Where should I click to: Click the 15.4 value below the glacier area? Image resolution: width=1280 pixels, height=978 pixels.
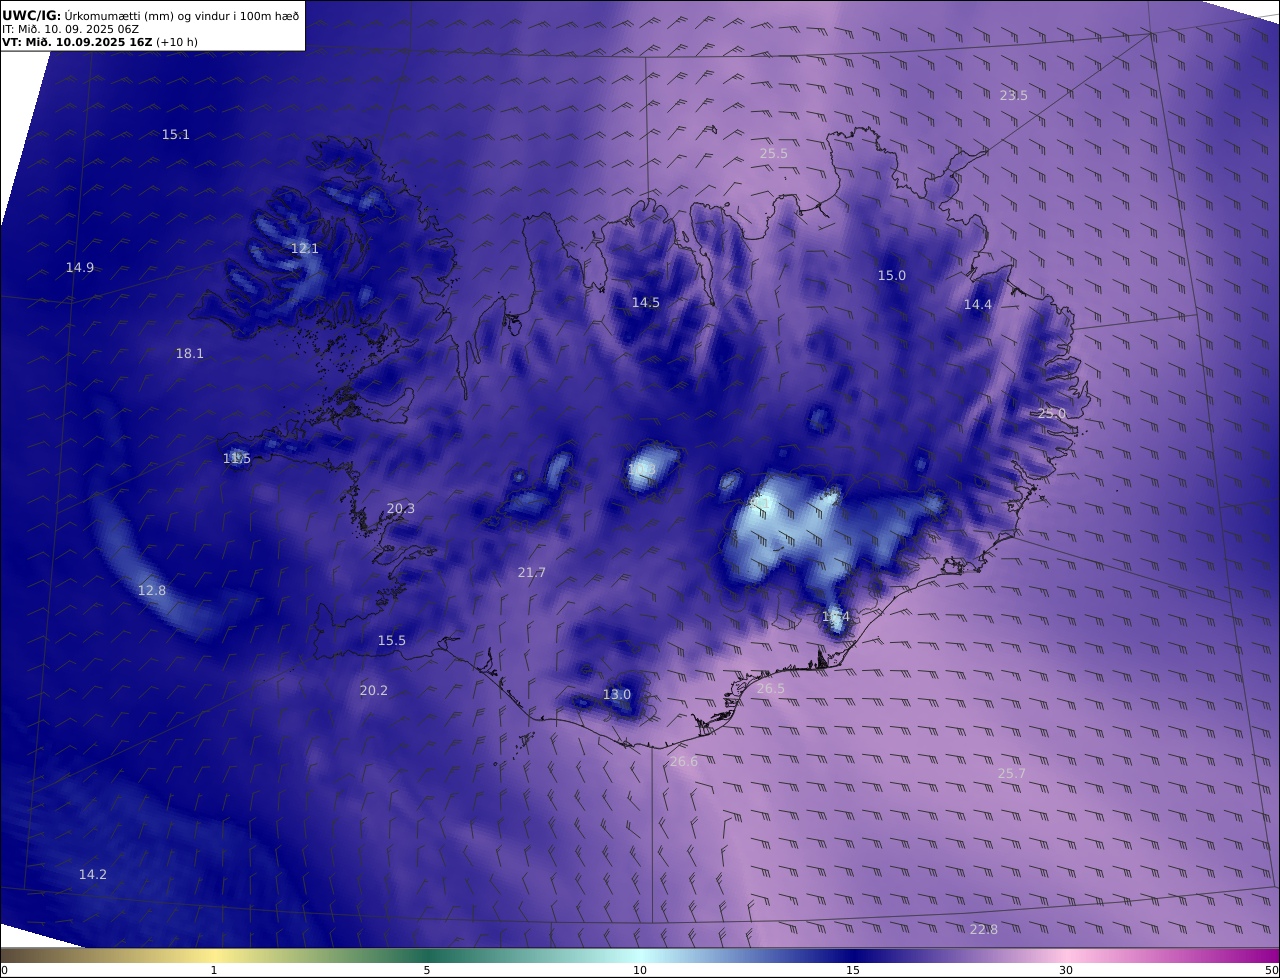836,616
